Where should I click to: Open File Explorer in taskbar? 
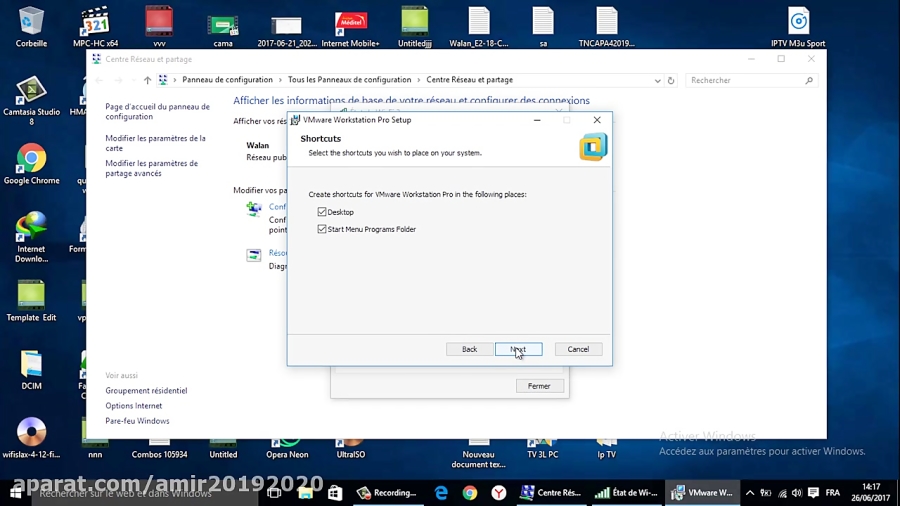tap(305, 492)
